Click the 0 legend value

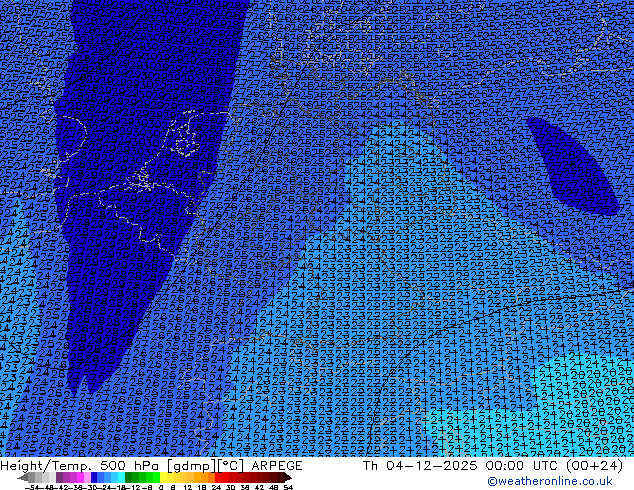pyautogui.click(x=161, y=488)
